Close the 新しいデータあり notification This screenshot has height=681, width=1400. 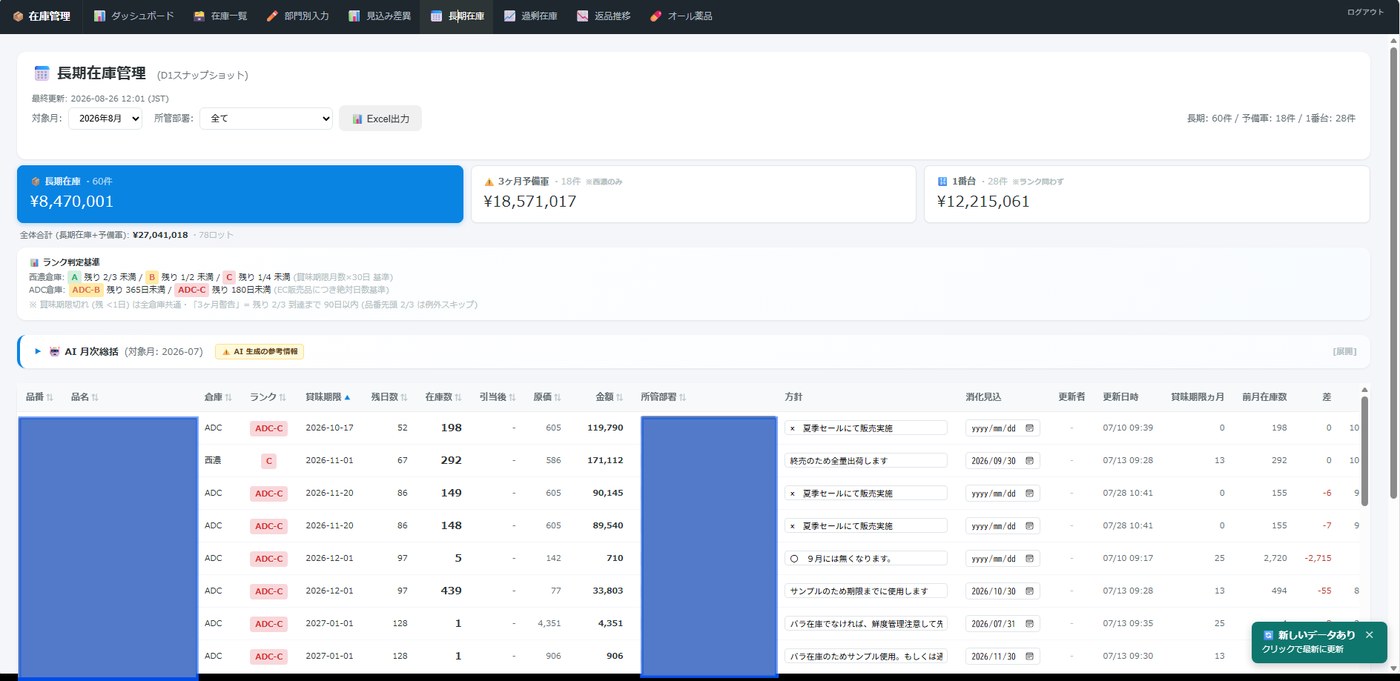tap(1369, 635)
